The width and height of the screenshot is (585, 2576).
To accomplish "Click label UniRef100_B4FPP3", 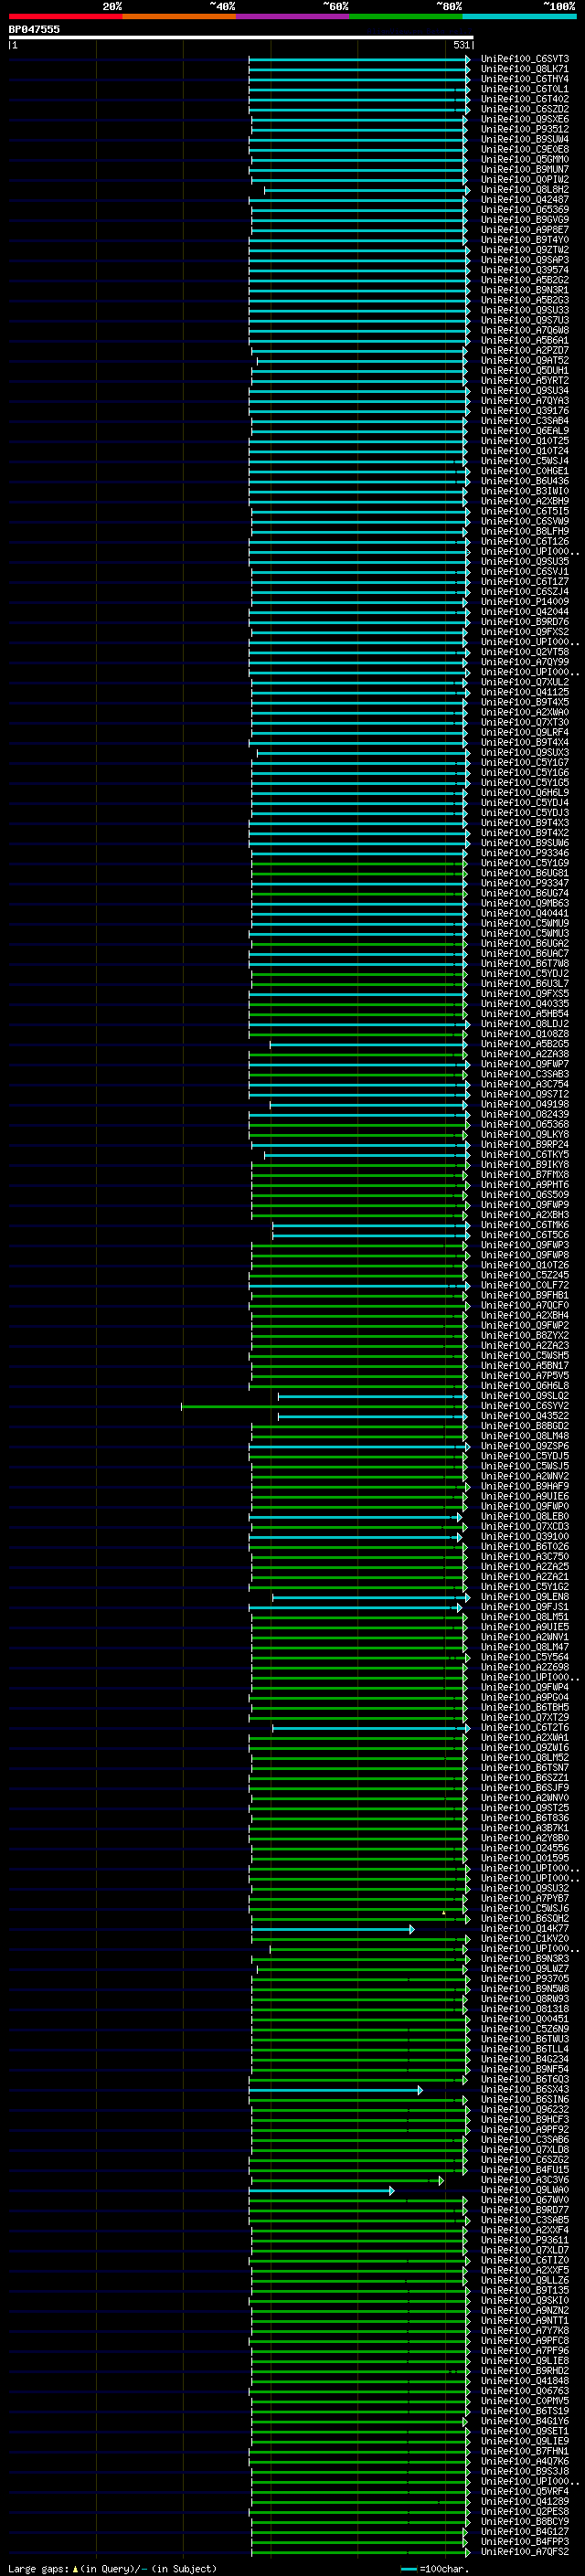I will tap(524, 2542).
